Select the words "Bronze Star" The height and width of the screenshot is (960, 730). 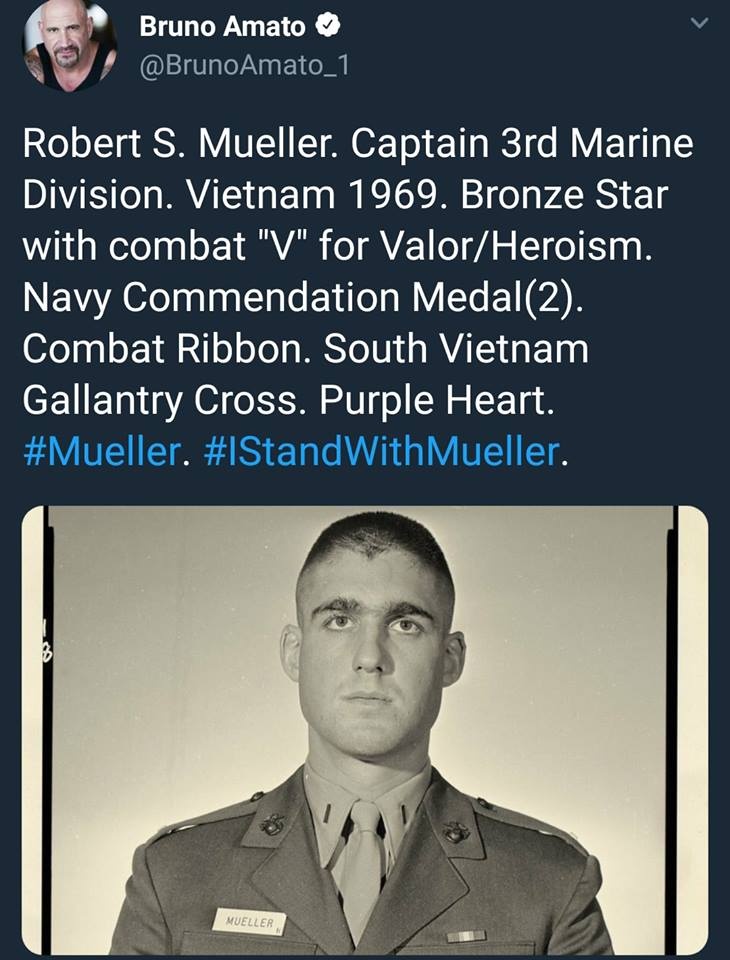point(564,195)
